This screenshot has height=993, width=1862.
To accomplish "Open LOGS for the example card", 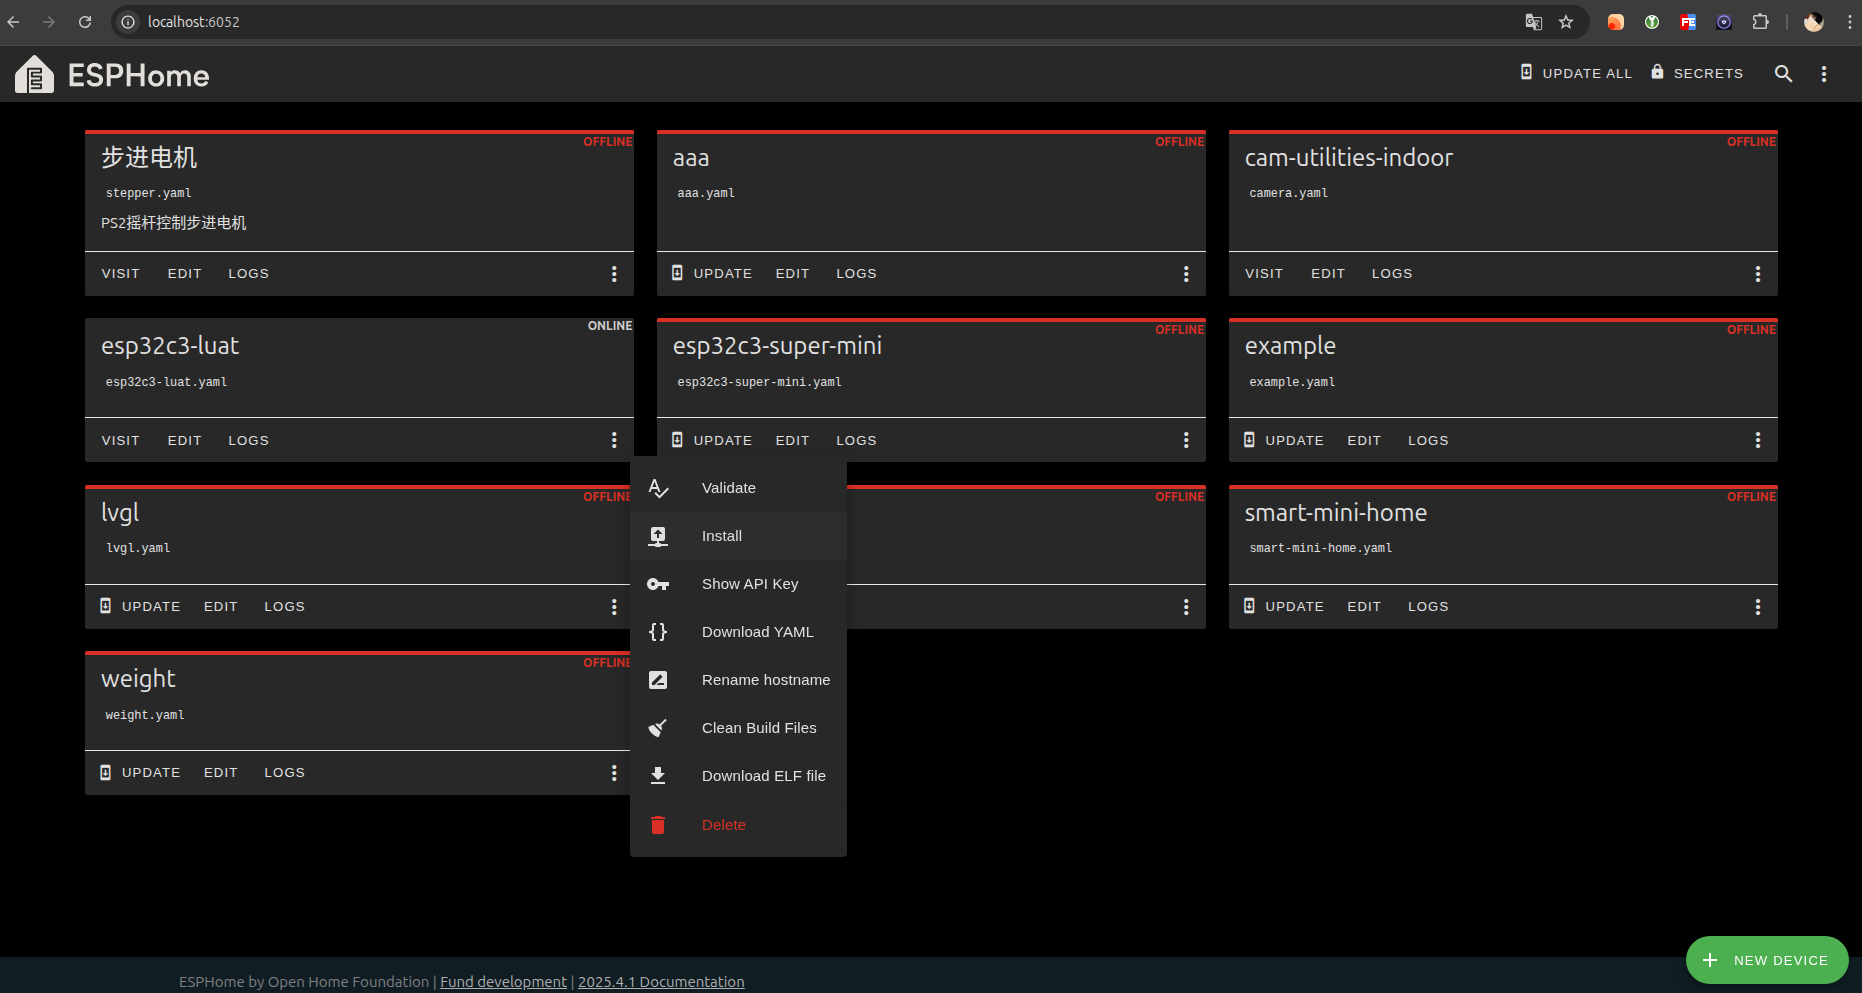I will pyautogui.click(x=1428, y=440).
